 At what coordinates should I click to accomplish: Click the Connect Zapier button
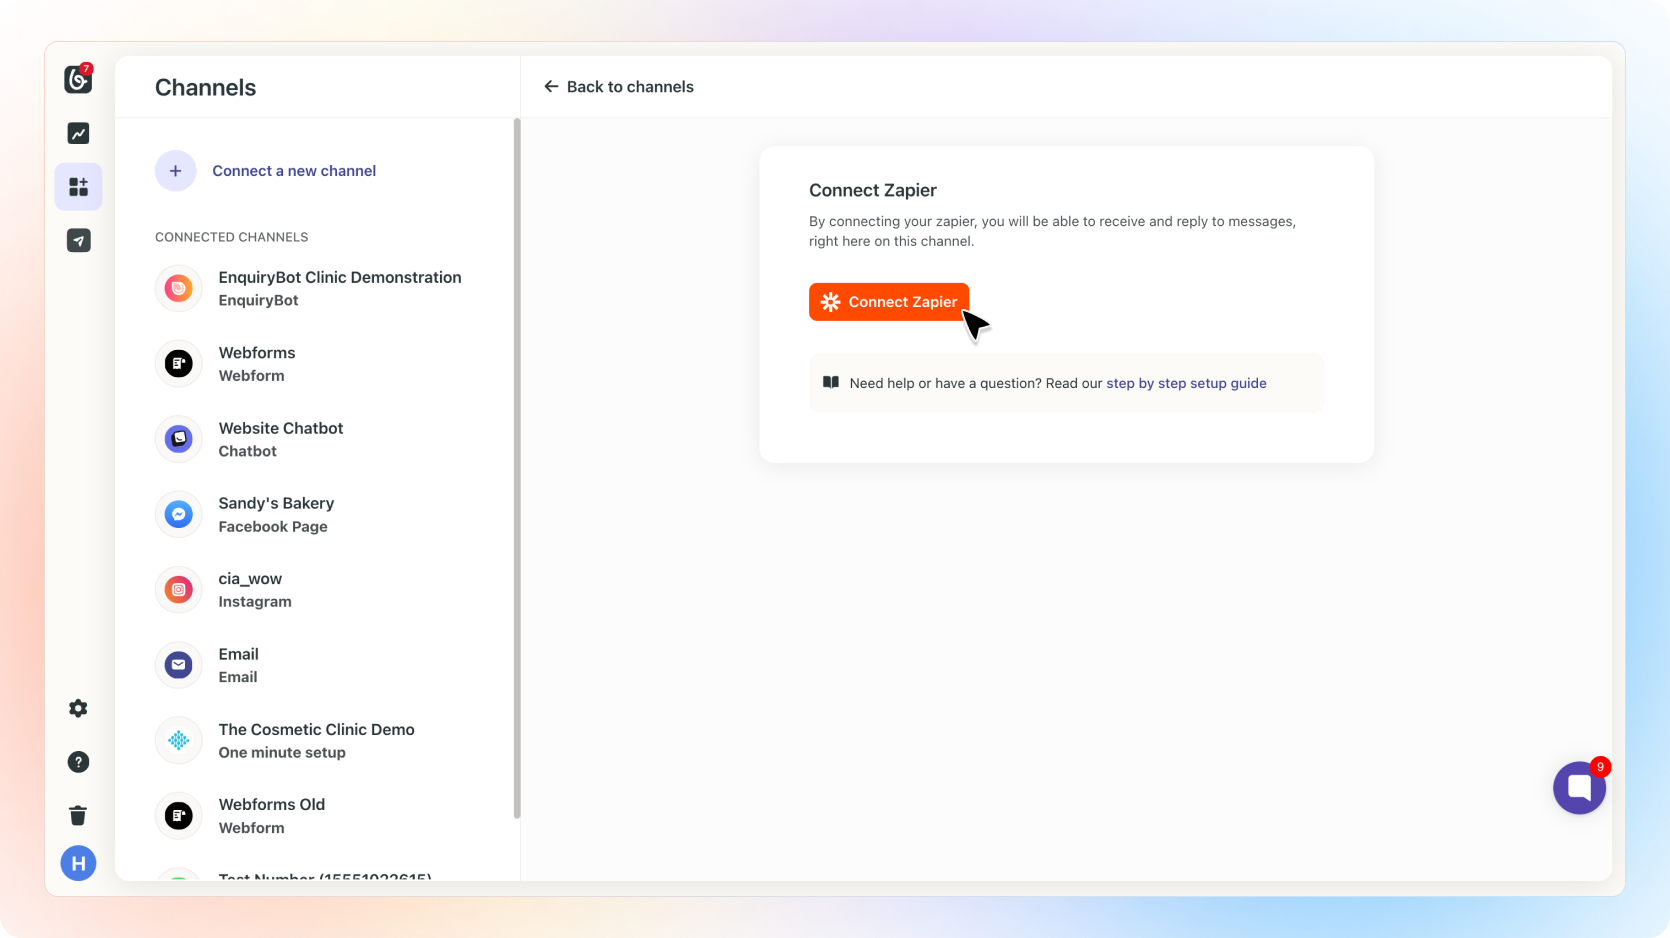889,302
